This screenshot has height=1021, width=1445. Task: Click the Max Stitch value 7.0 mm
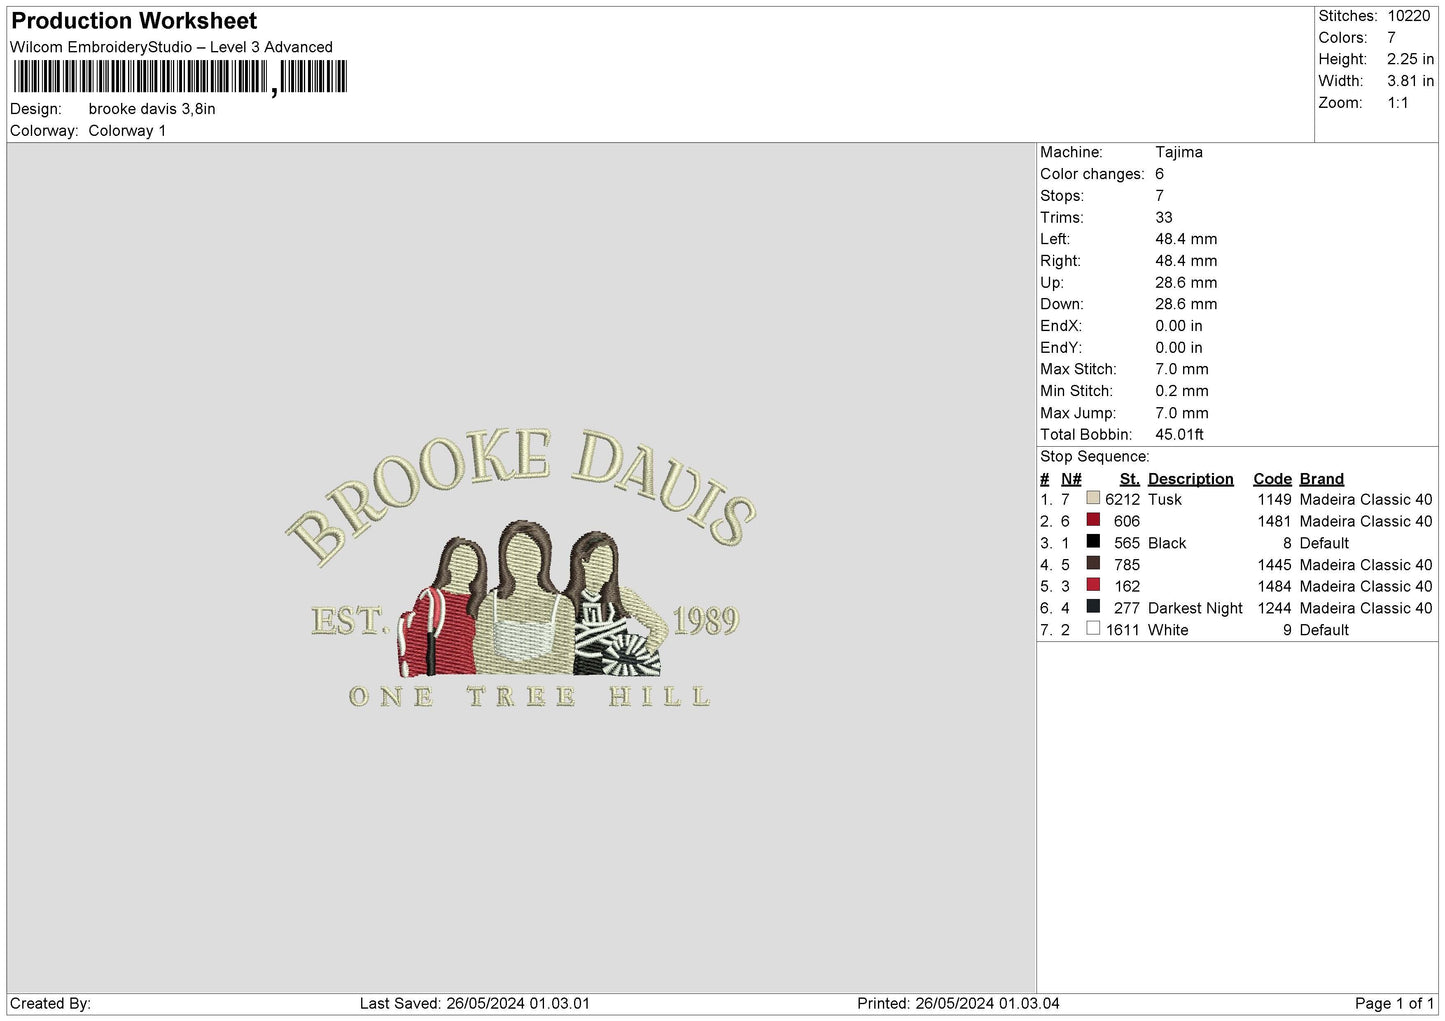coord(1182,369)
